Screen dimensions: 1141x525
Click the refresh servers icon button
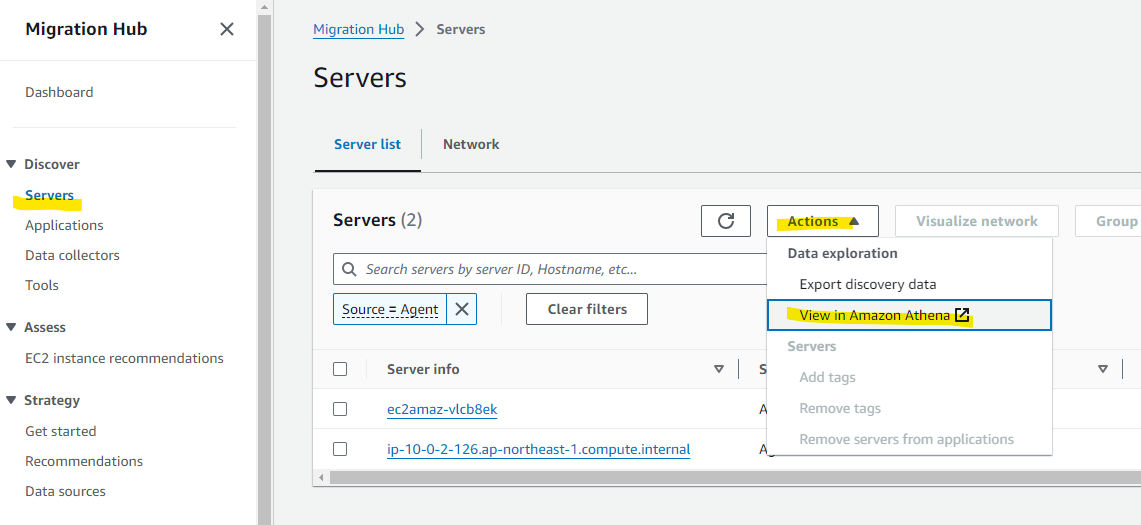(x=725, y=221)
